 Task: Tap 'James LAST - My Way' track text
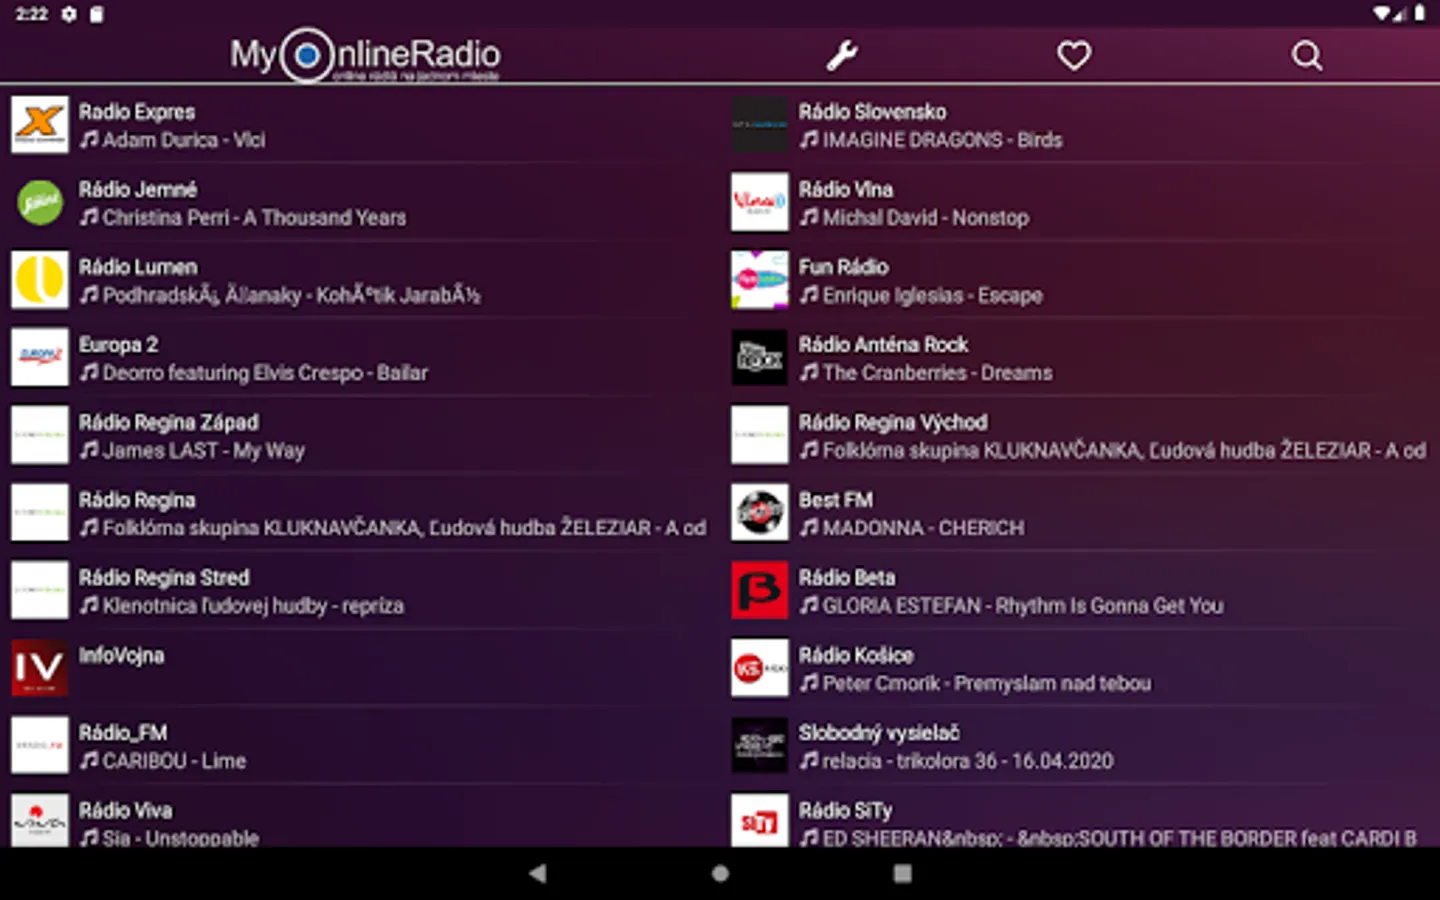[x=204, y=451]
